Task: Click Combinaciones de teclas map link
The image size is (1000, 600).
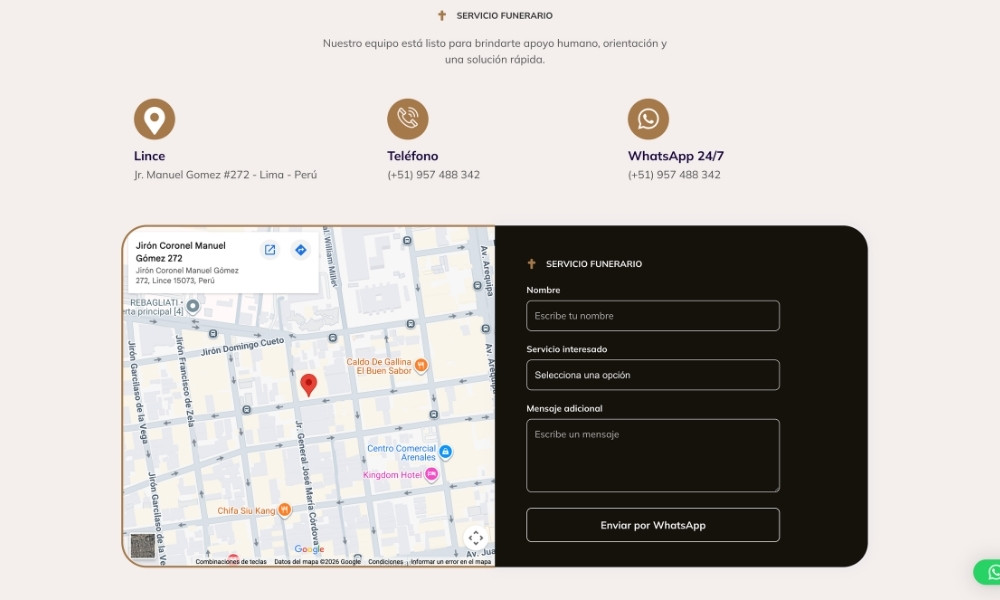Action: pos(231,562)
